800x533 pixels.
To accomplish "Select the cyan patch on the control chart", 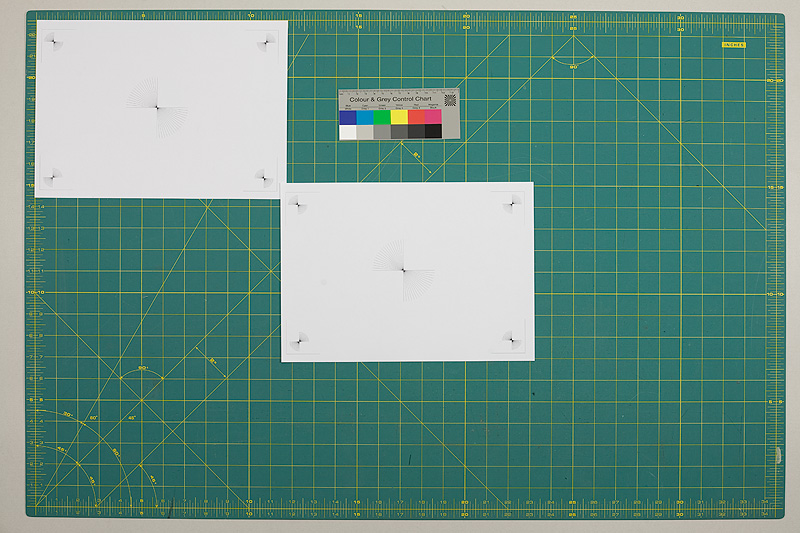I will click(x=364, y=116).
